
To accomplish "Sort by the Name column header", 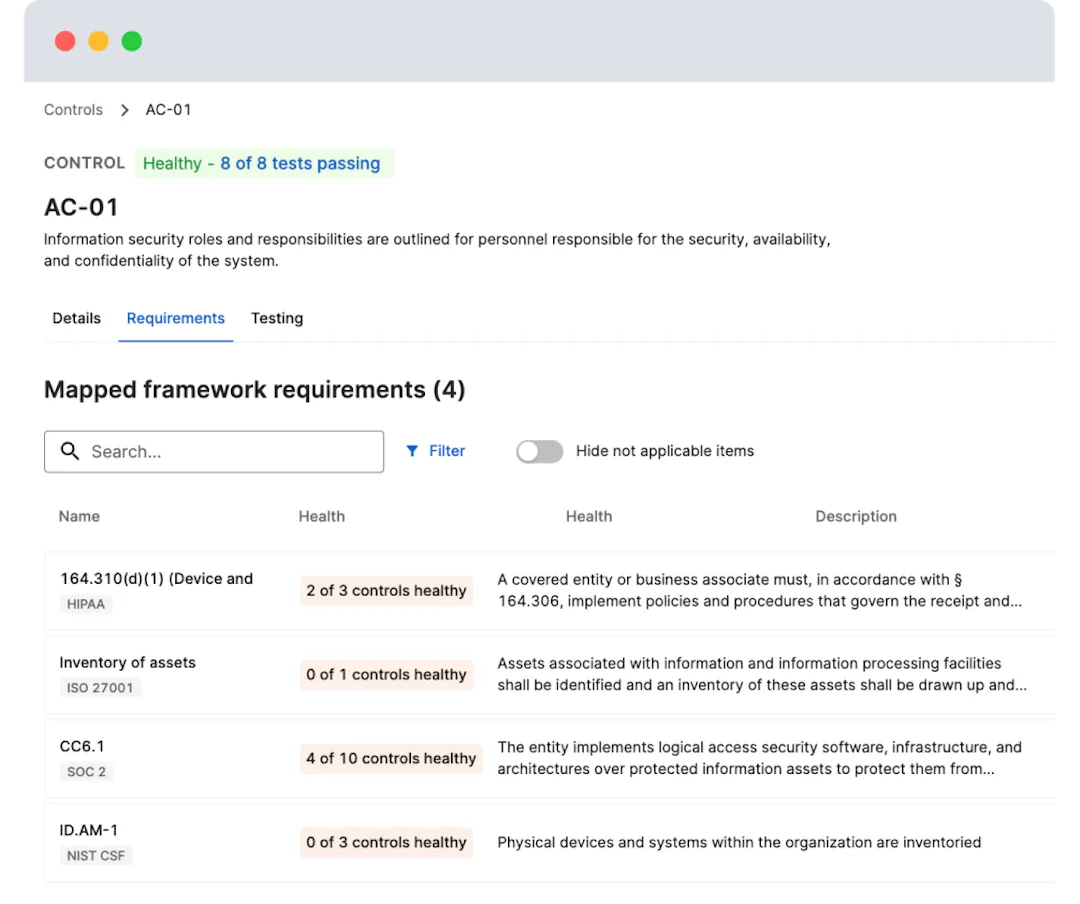I will pyautogui.click(x=79, y=516).
